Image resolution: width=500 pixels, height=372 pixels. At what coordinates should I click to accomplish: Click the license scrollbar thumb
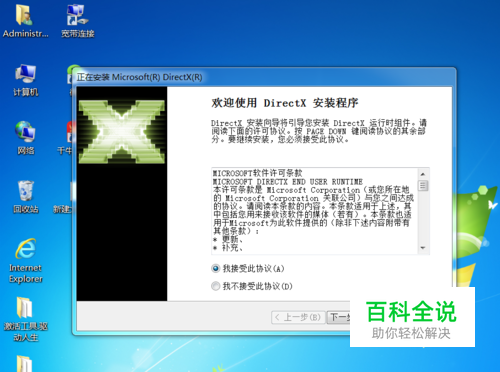pos(423,186)
